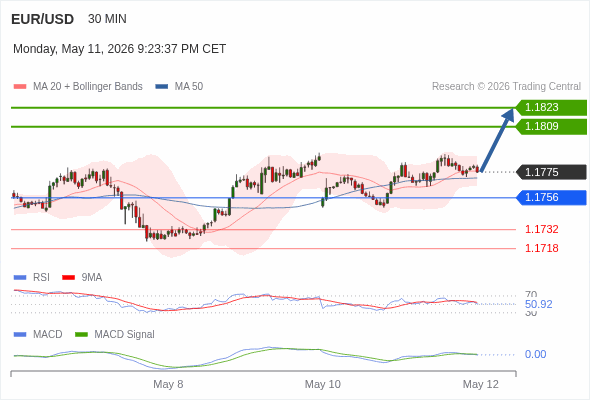Click the 1.1732 red support label
Viewport: 590px width, 400px height.
541,229
